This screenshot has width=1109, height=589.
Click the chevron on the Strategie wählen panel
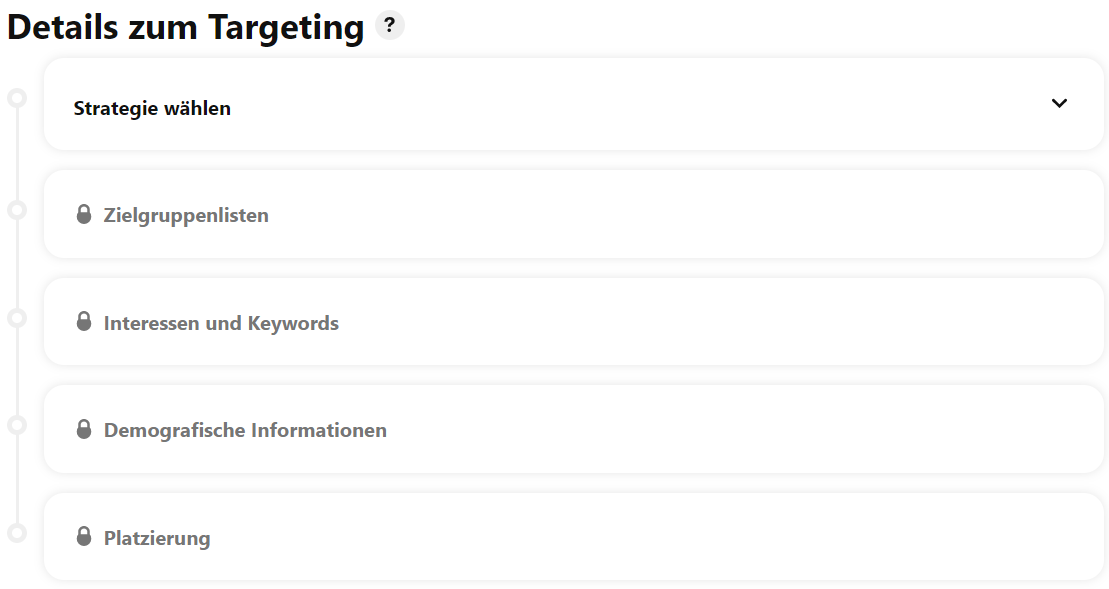point(1061,104)
